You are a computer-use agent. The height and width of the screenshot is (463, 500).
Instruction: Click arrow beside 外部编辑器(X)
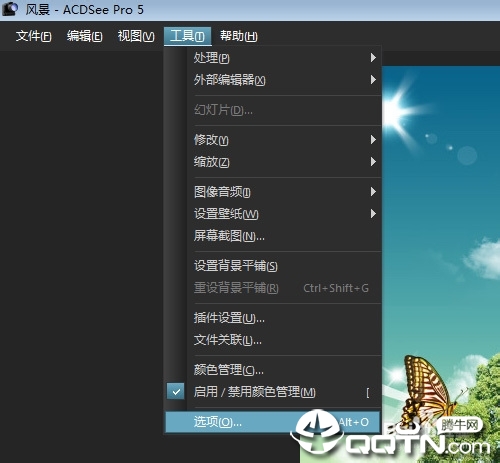[x=373, y=80]
